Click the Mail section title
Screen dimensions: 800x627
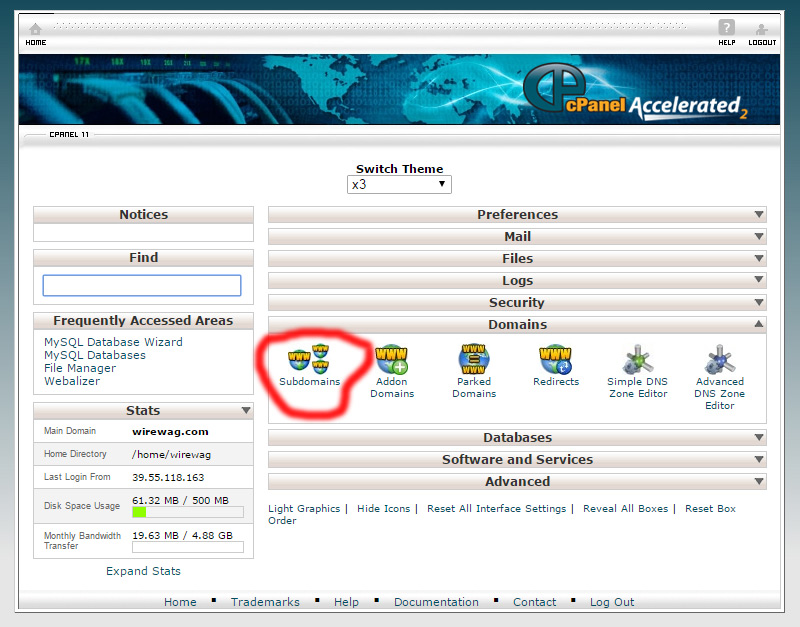coord(517,236)
